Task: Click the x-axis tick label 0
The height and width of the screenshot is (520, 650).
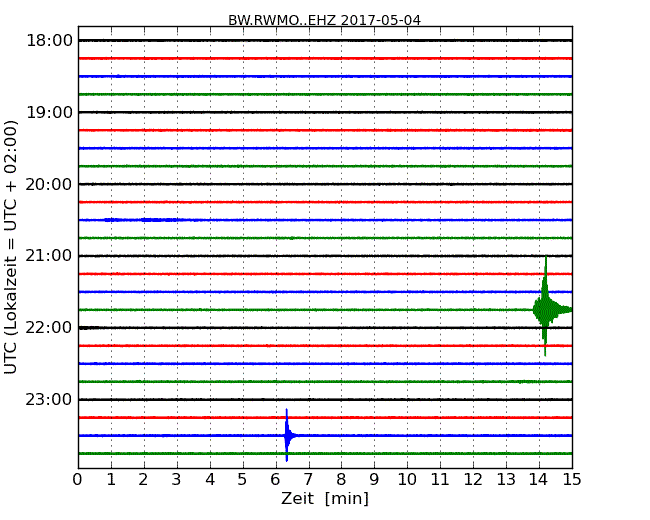Action: (78, 479)
